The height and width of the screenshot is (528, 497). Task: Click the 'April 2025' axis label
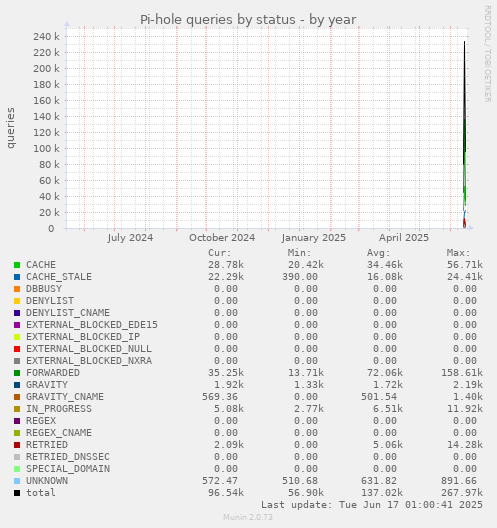(x=404, y=238)
